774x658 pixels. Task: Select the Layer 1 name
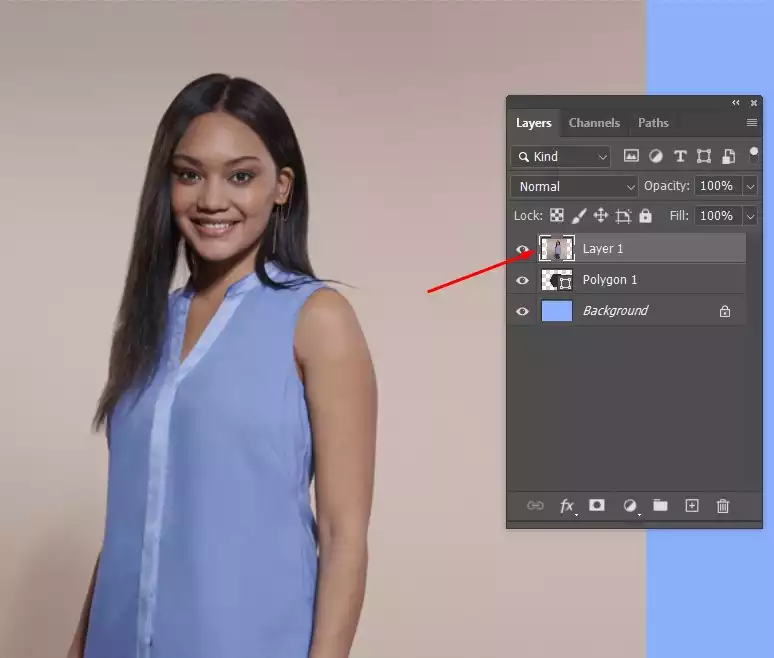(x=603, y=249)
